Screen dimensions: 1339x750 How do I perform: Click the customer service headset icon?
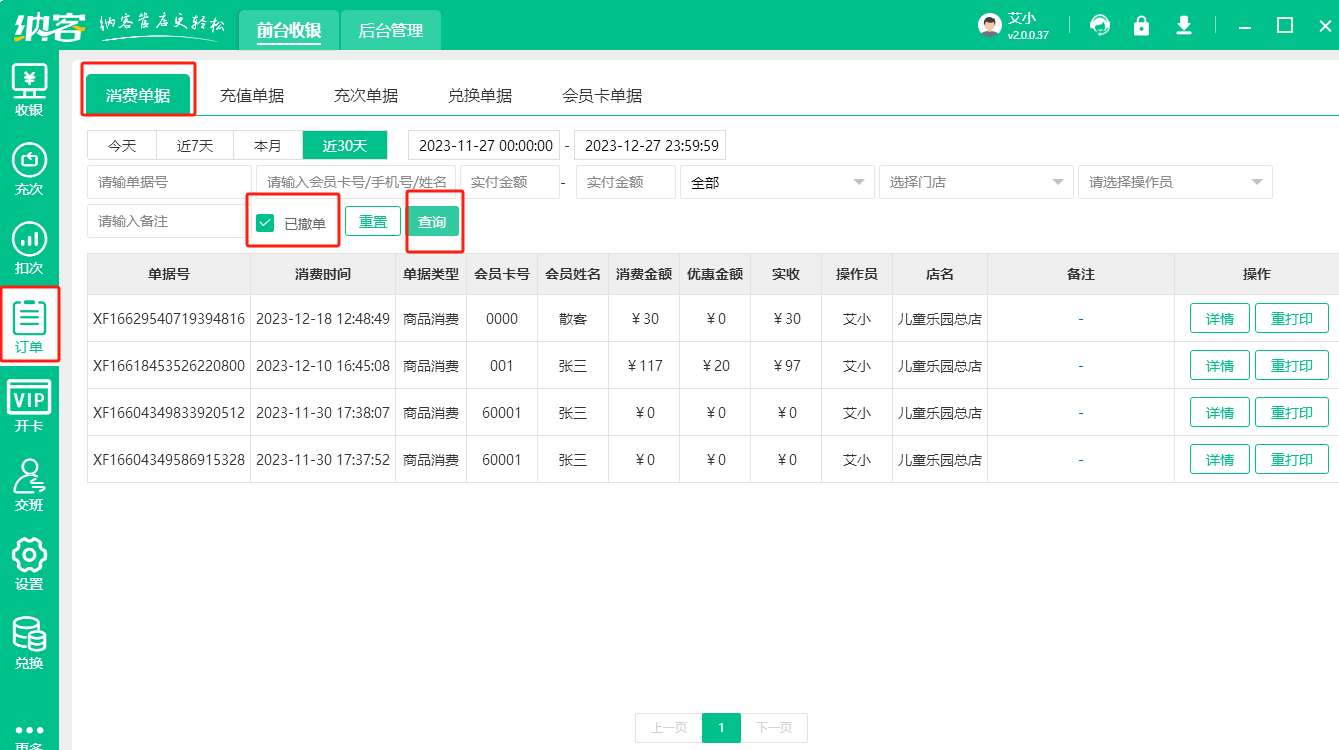point(1100,25)
